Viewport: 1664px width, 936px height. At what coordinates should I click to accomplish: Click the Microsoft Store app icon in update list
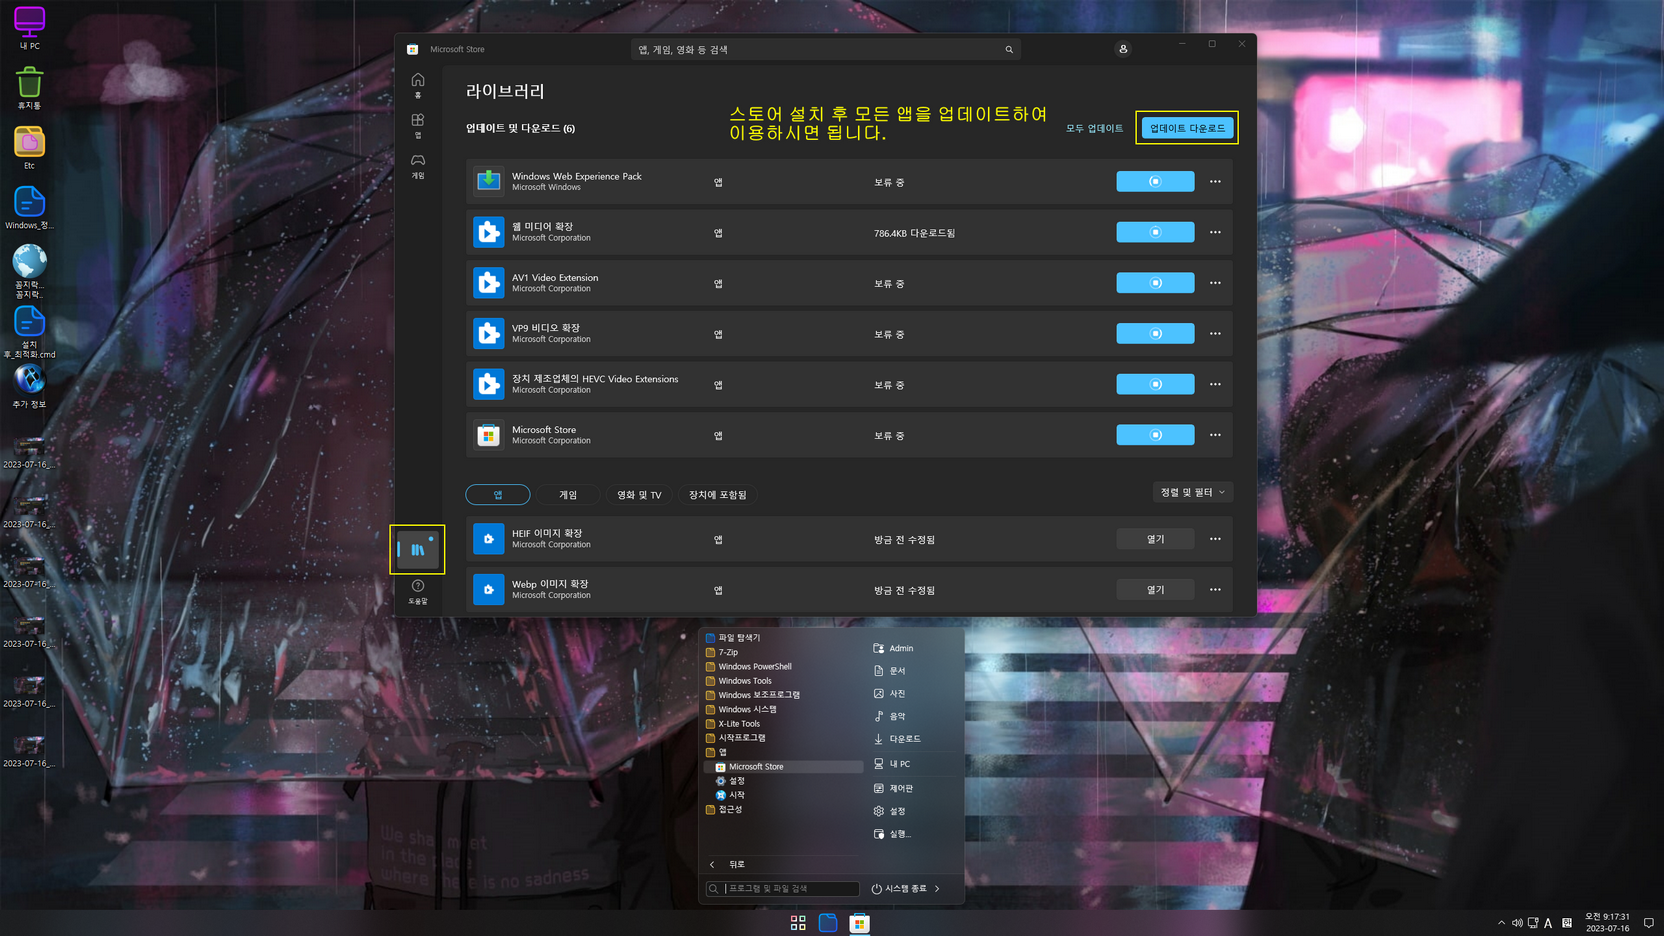488,435
